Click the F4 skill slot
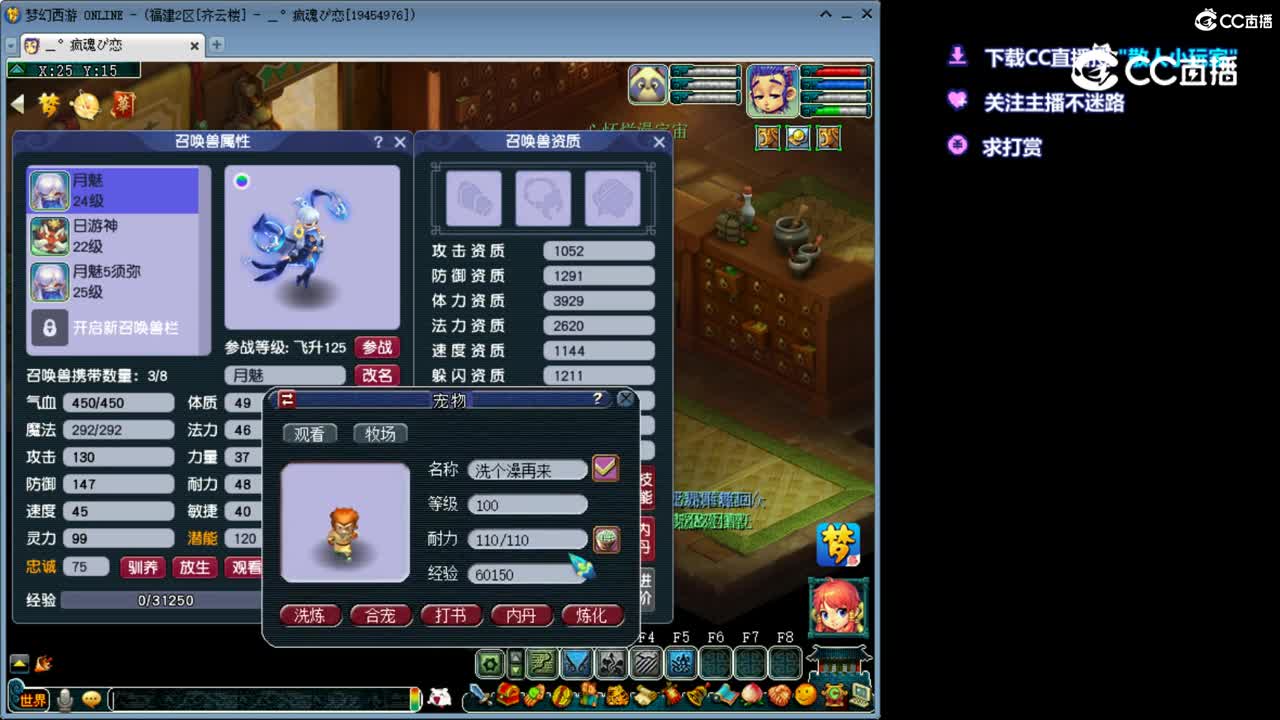The height and width of the screenshot is (720, 1280). (647, 663)
